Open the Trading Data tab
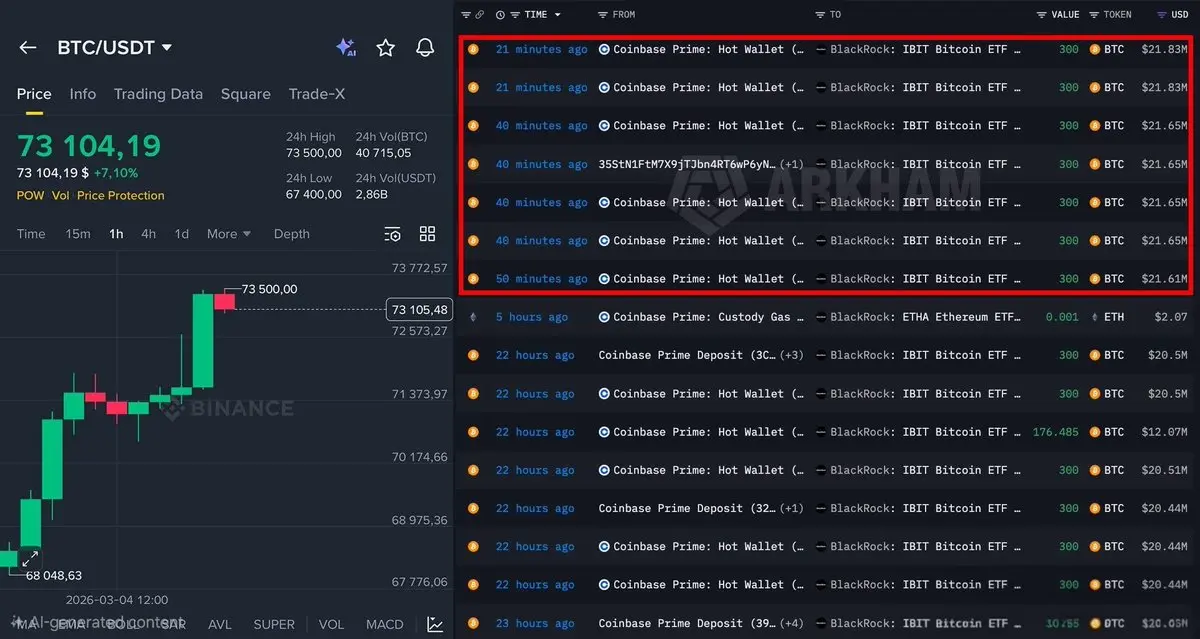Viewport: 1200px width, 639px height. click(x=158, y=94)
